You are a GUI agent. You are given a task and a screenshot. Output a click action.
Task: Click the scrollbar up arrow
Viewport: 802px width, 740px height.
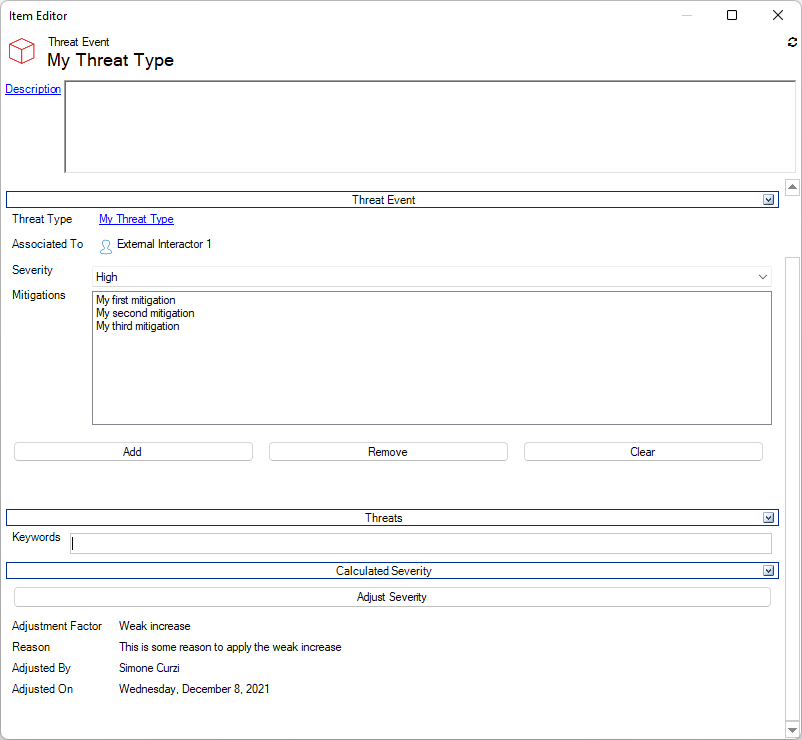792,187
